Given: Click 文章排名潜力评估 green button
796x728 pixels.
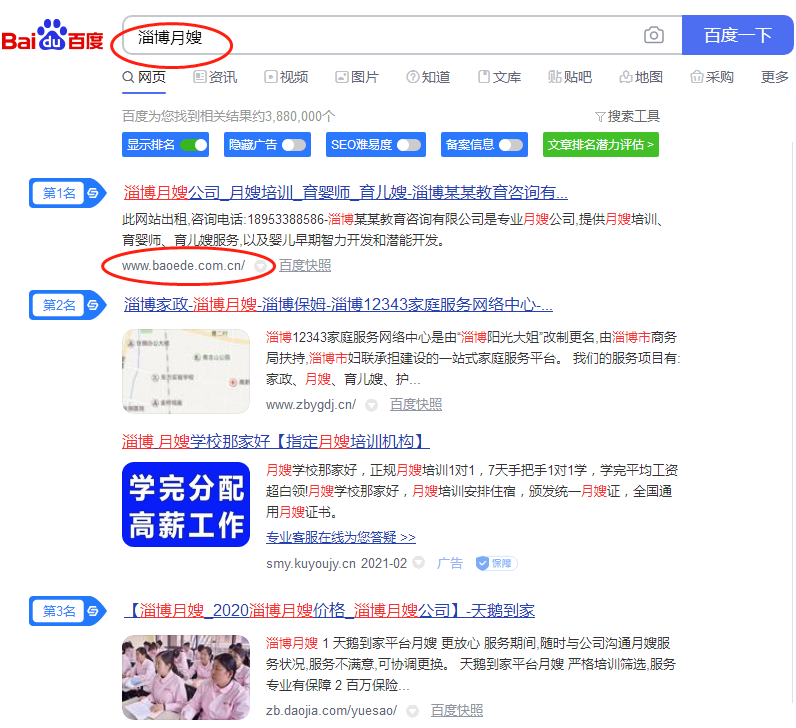Looking at the screenshot, I should 601,145.
